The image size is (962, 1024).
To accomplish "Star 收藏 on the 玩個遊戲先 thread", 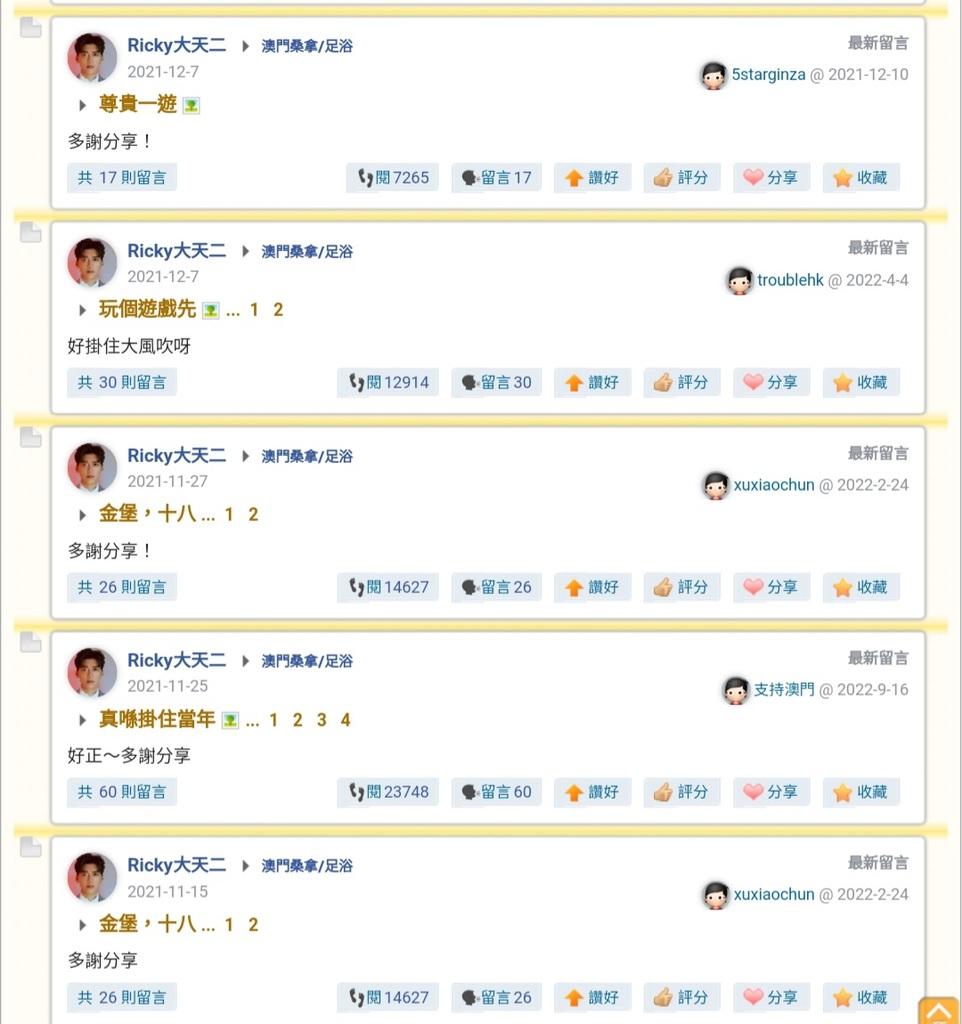I will (861, 382).
